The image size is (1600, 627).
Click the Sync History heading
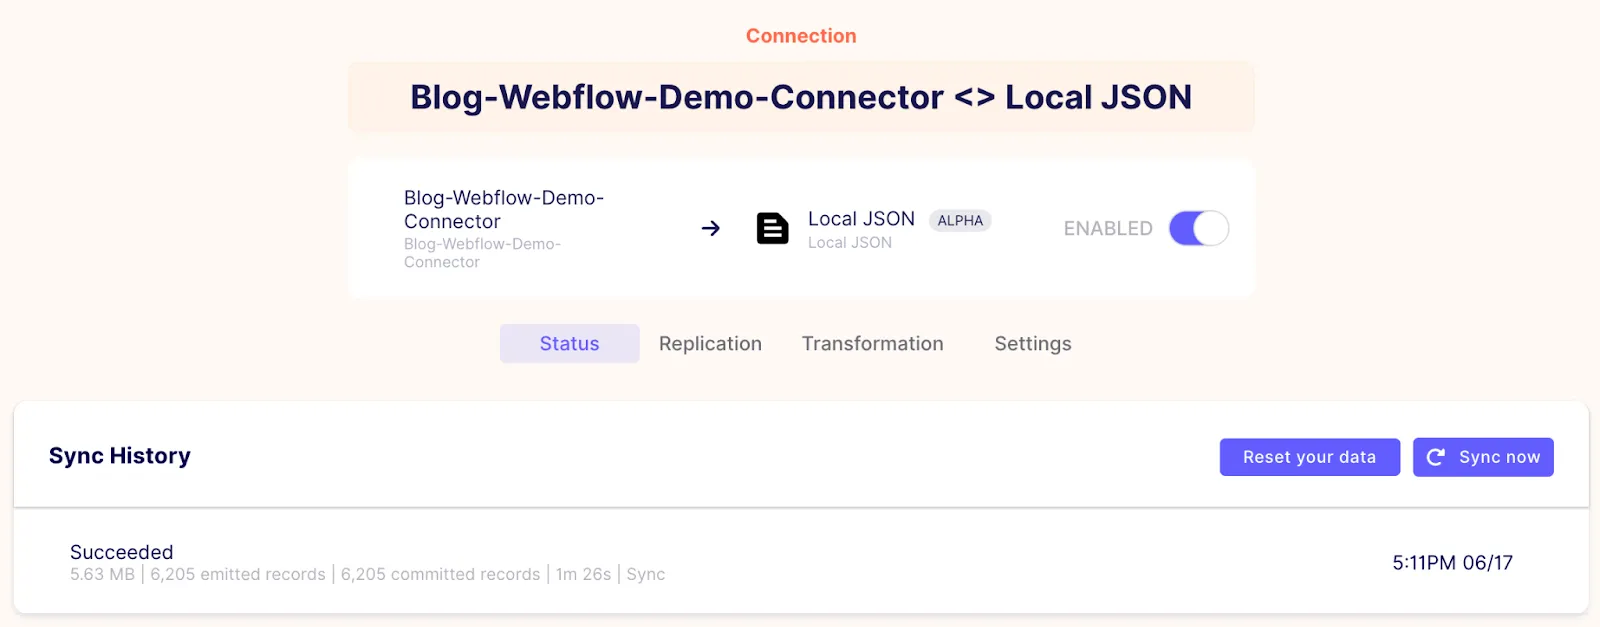[120, 456]
